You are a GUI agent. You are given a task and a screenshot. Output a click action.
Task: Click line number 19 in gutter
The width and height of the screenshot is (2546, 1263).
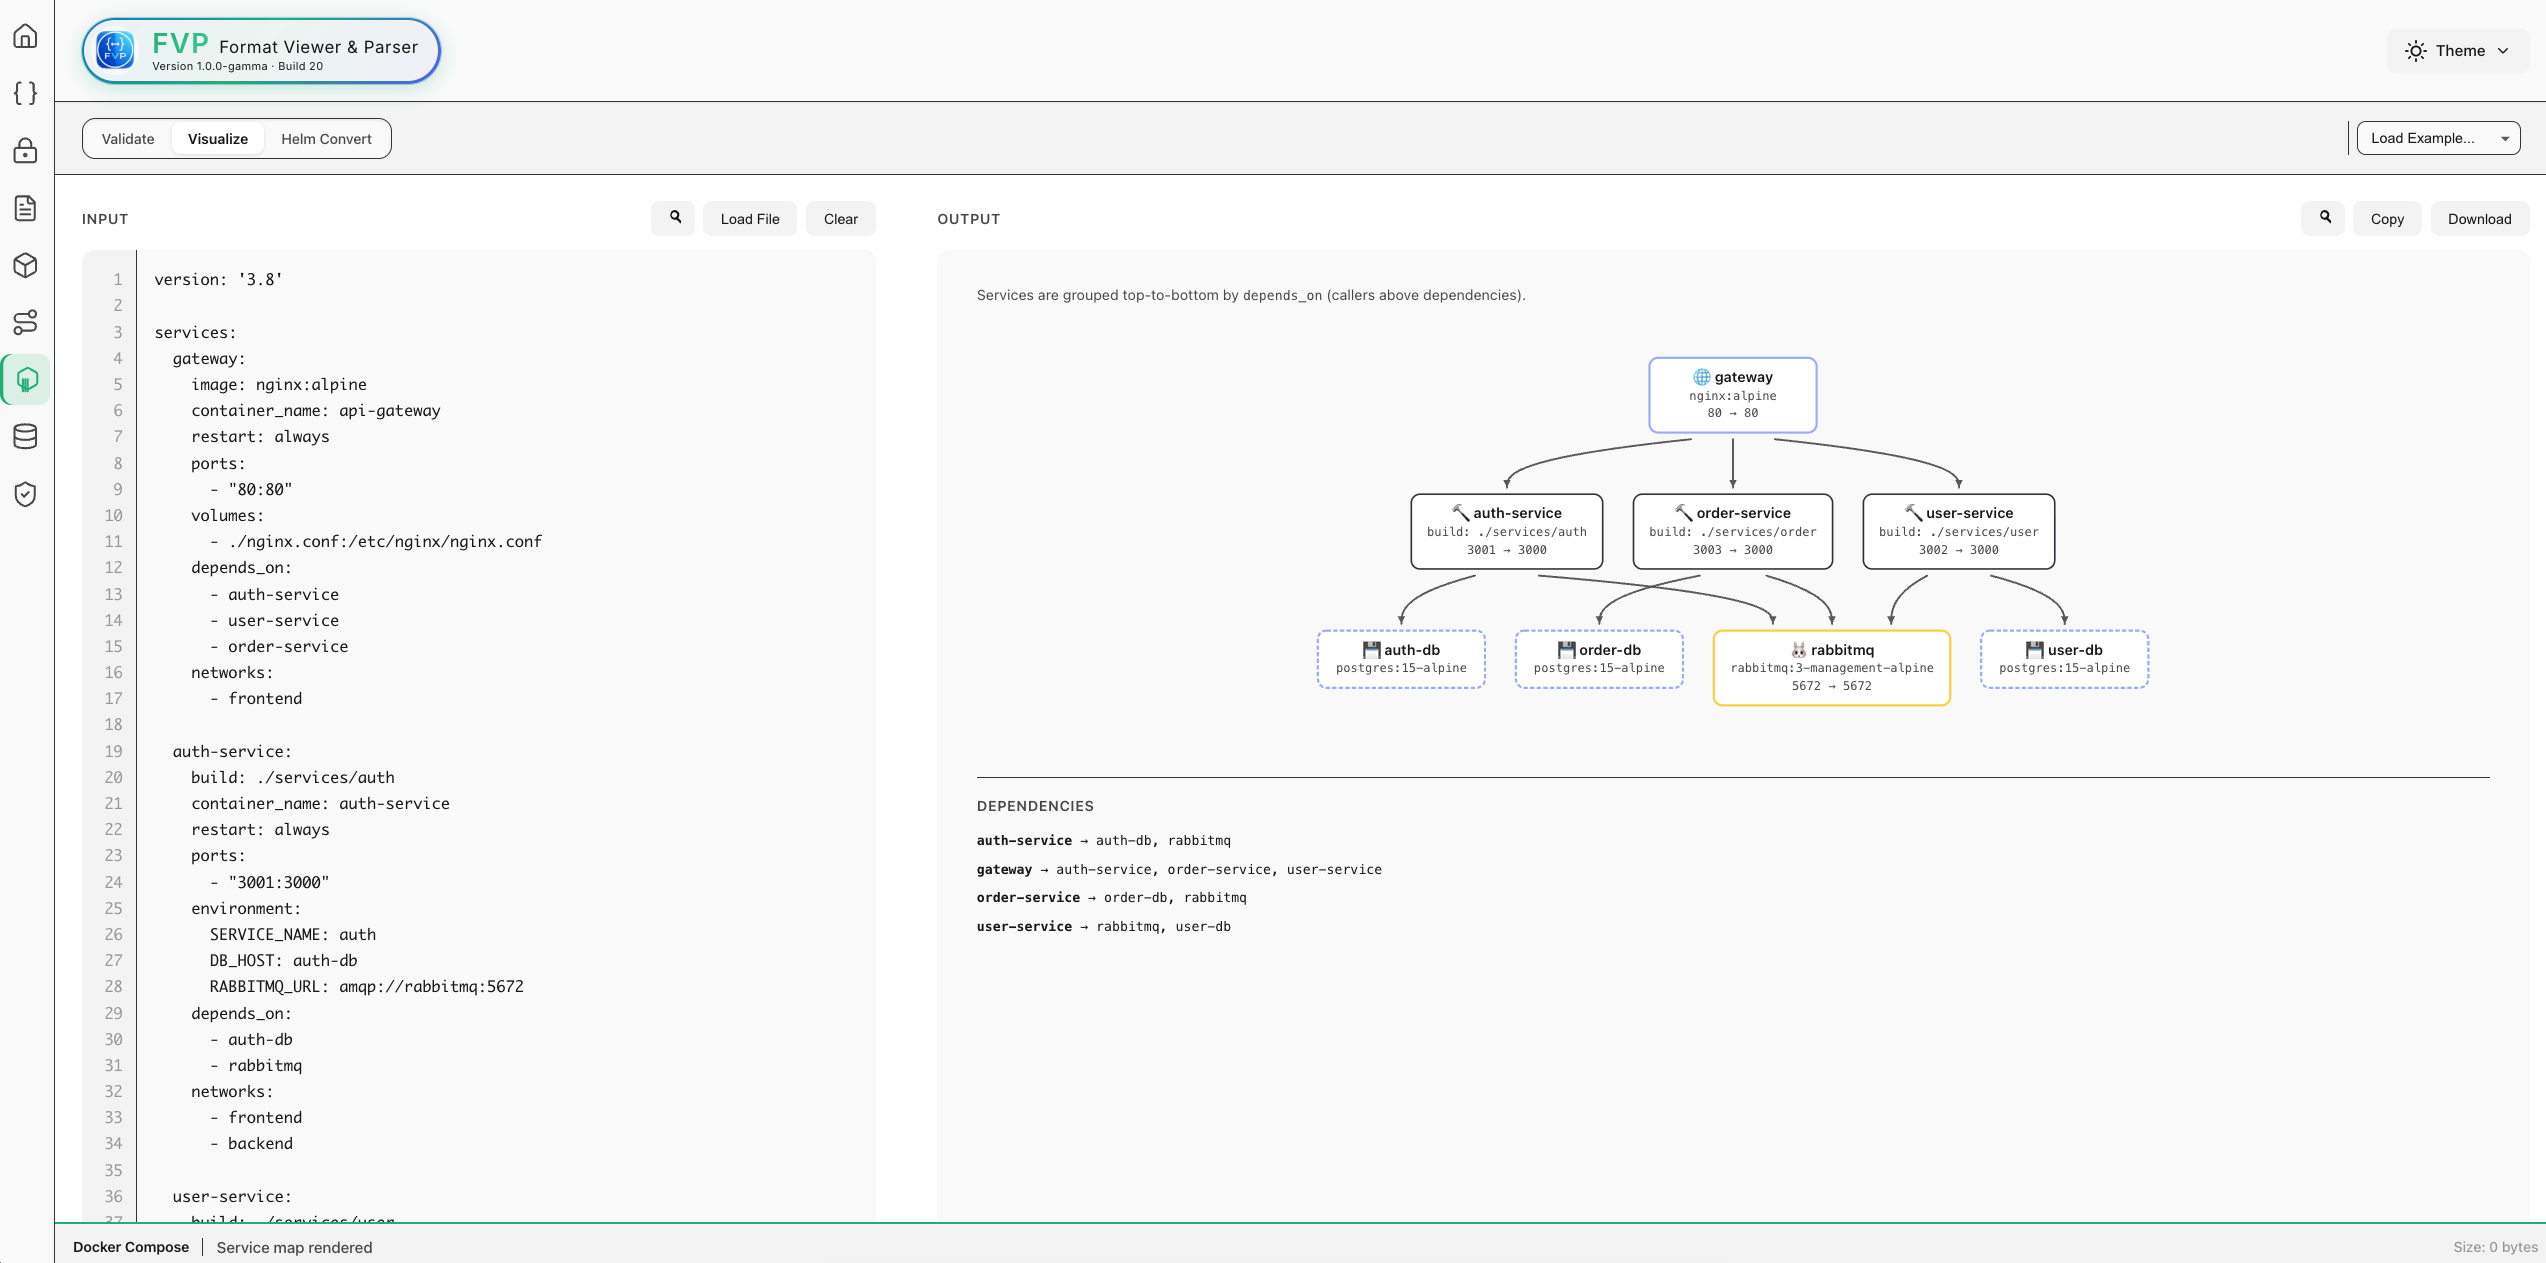click(x=114, y=751)
